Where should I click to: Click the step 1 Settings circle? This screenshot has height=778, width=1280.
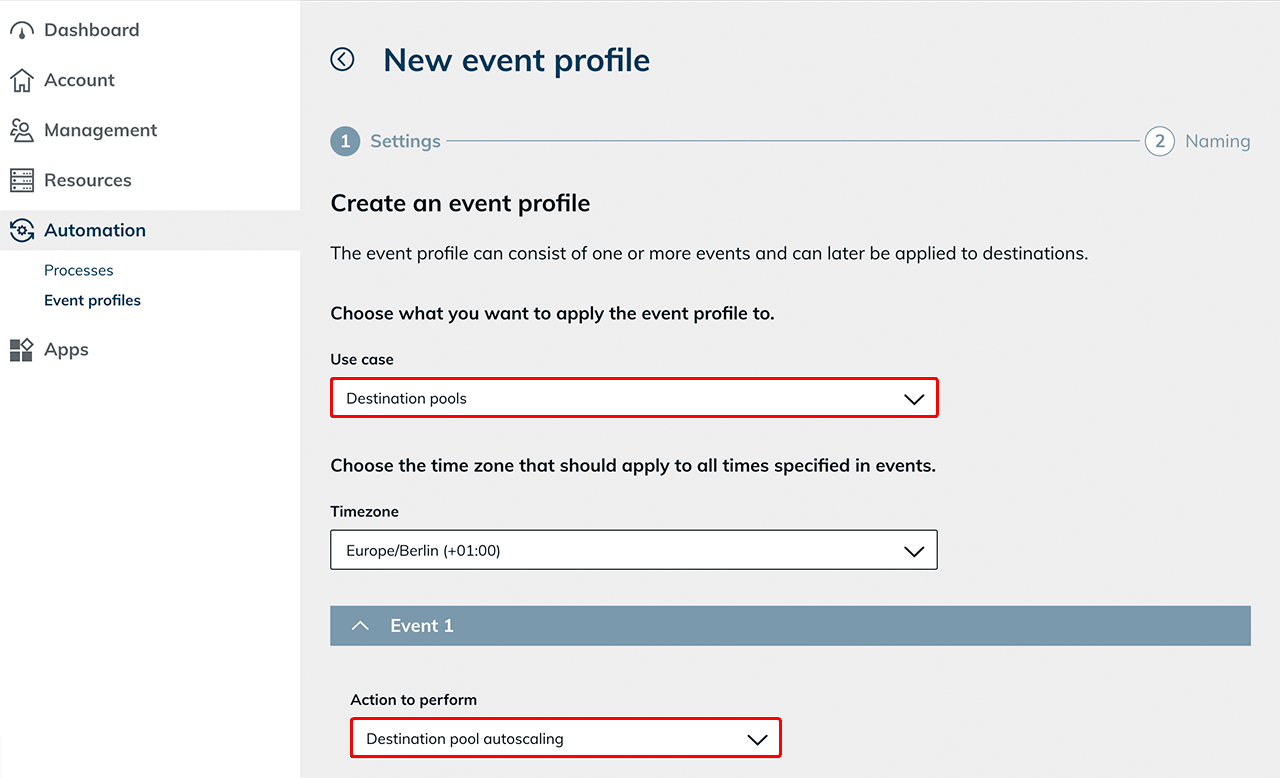345,142
